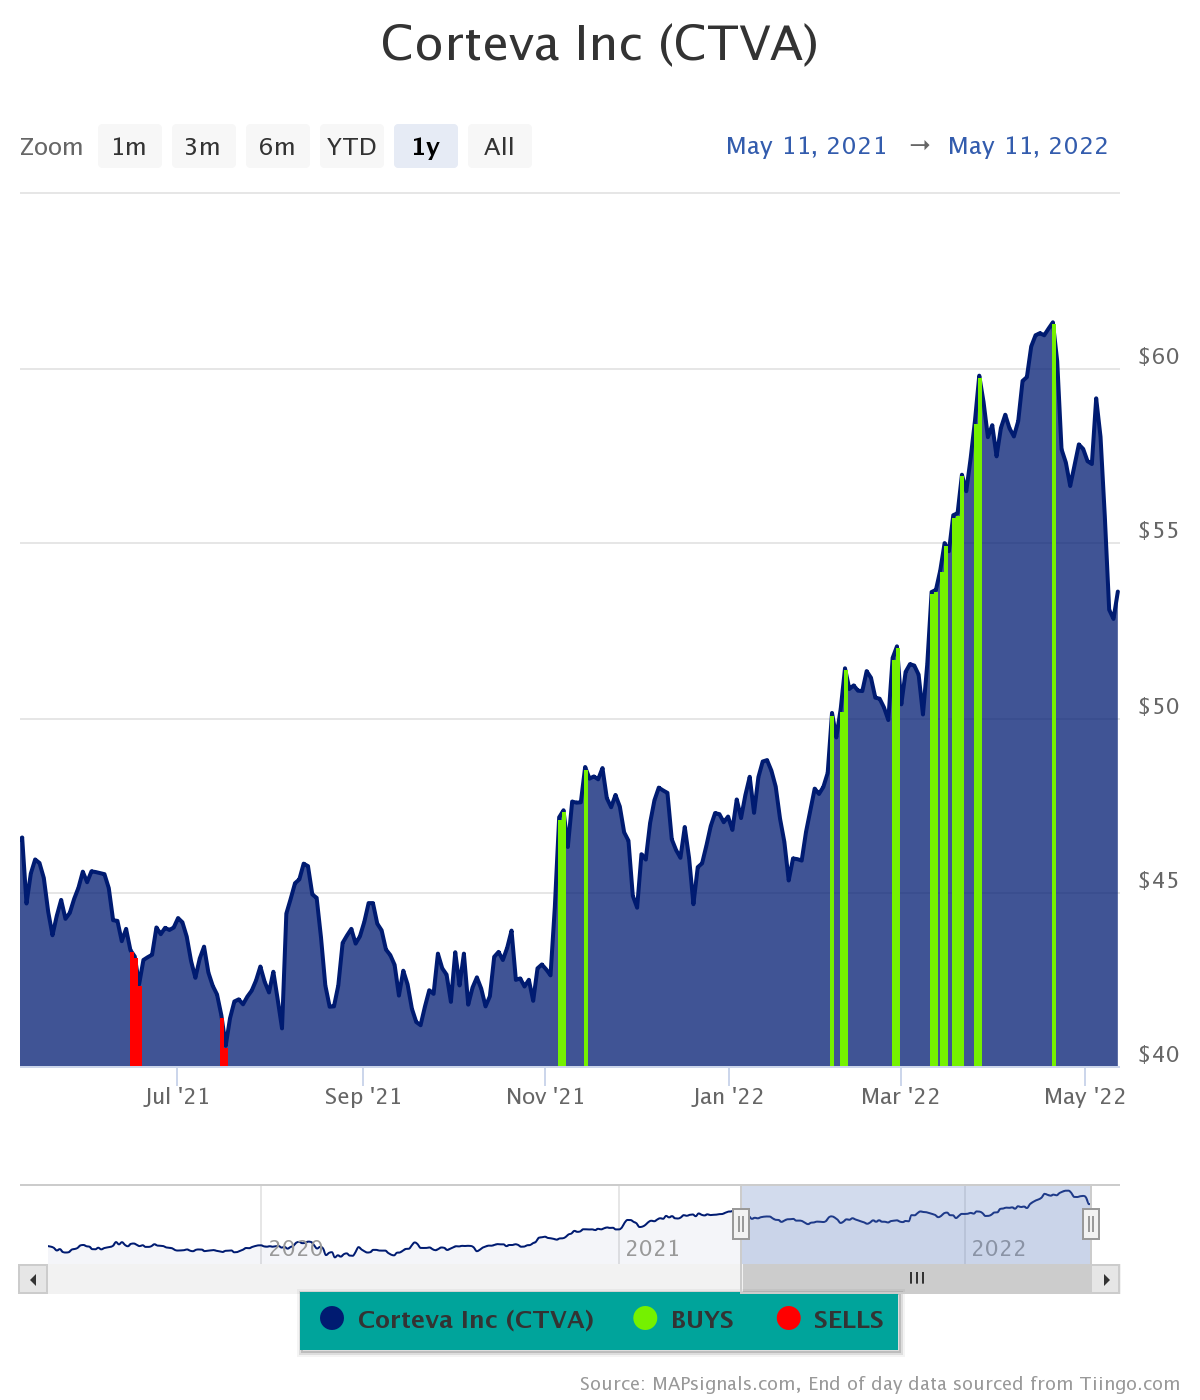Toggle SELLS series in legend

tap(830, 1319)
